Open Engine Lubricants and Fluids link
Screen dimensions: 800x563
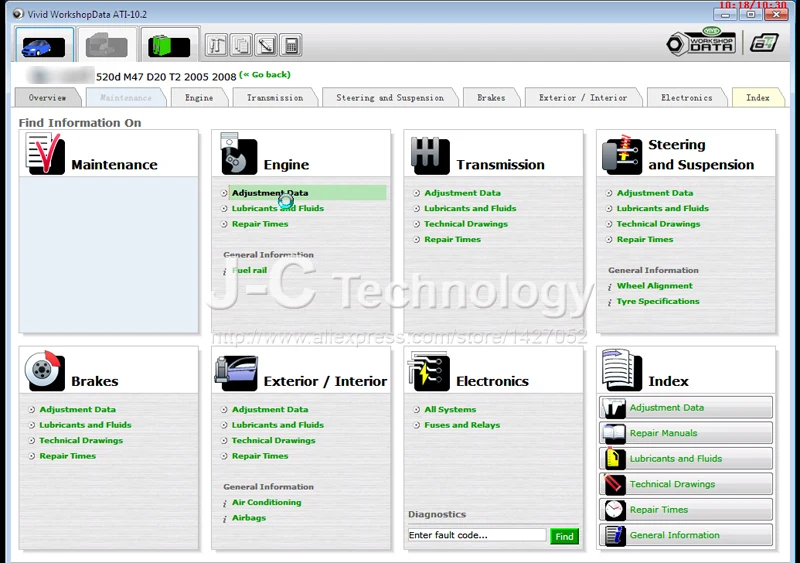[x=278, y=208]
